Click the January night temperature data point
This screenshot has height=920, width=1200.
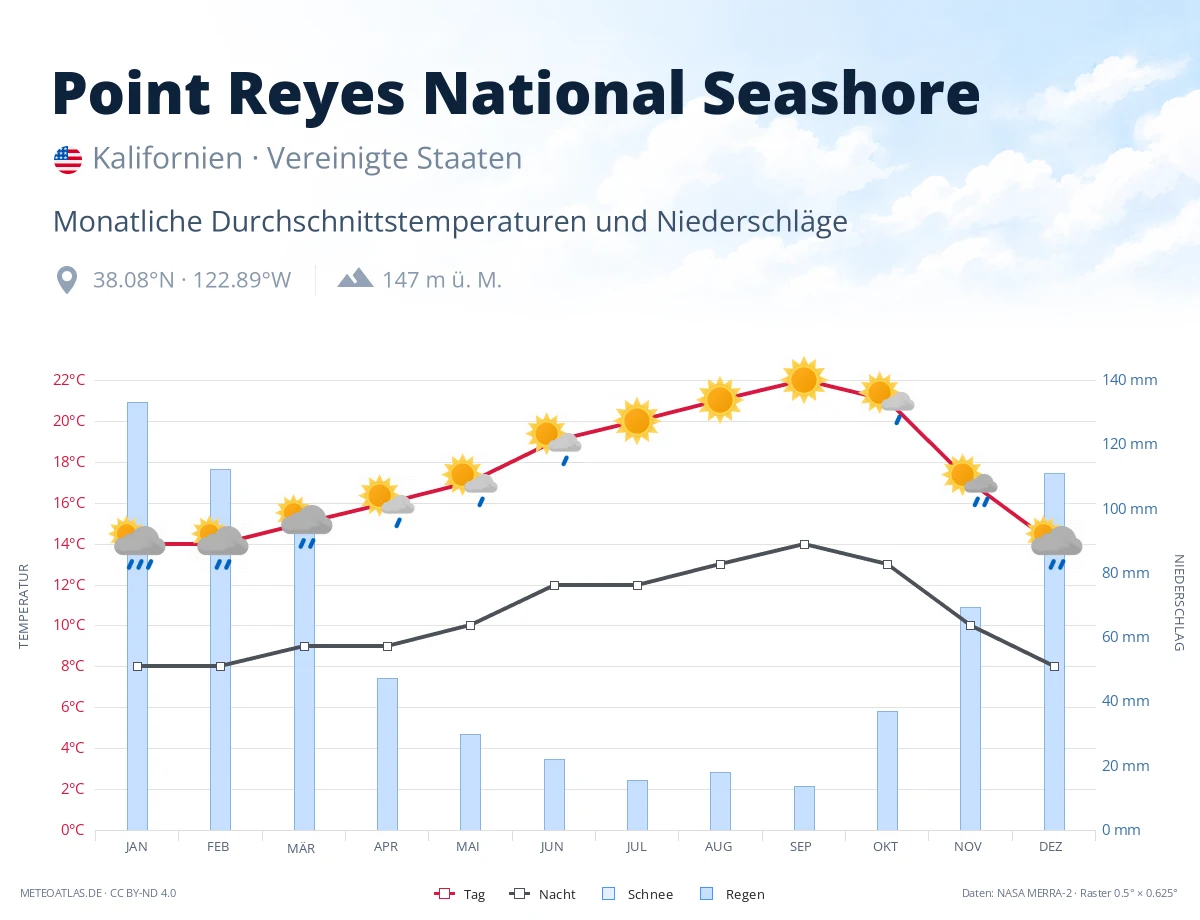[137, 666]
